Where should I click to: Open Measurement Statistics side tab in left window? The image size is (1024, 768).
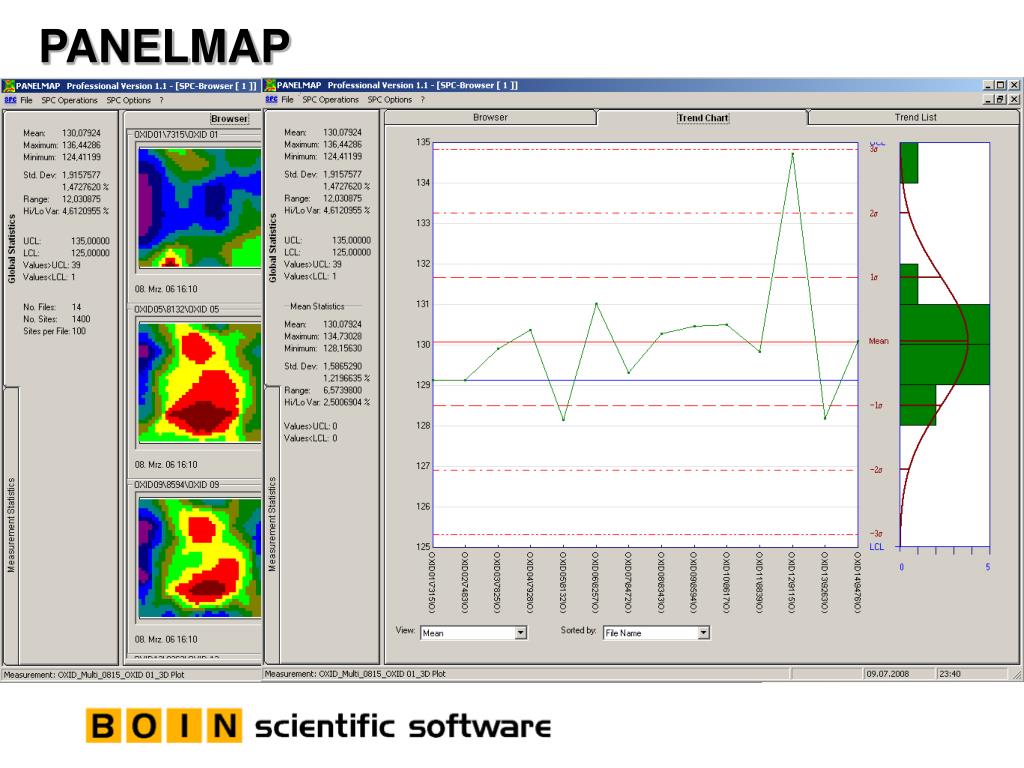pos(11,525)
